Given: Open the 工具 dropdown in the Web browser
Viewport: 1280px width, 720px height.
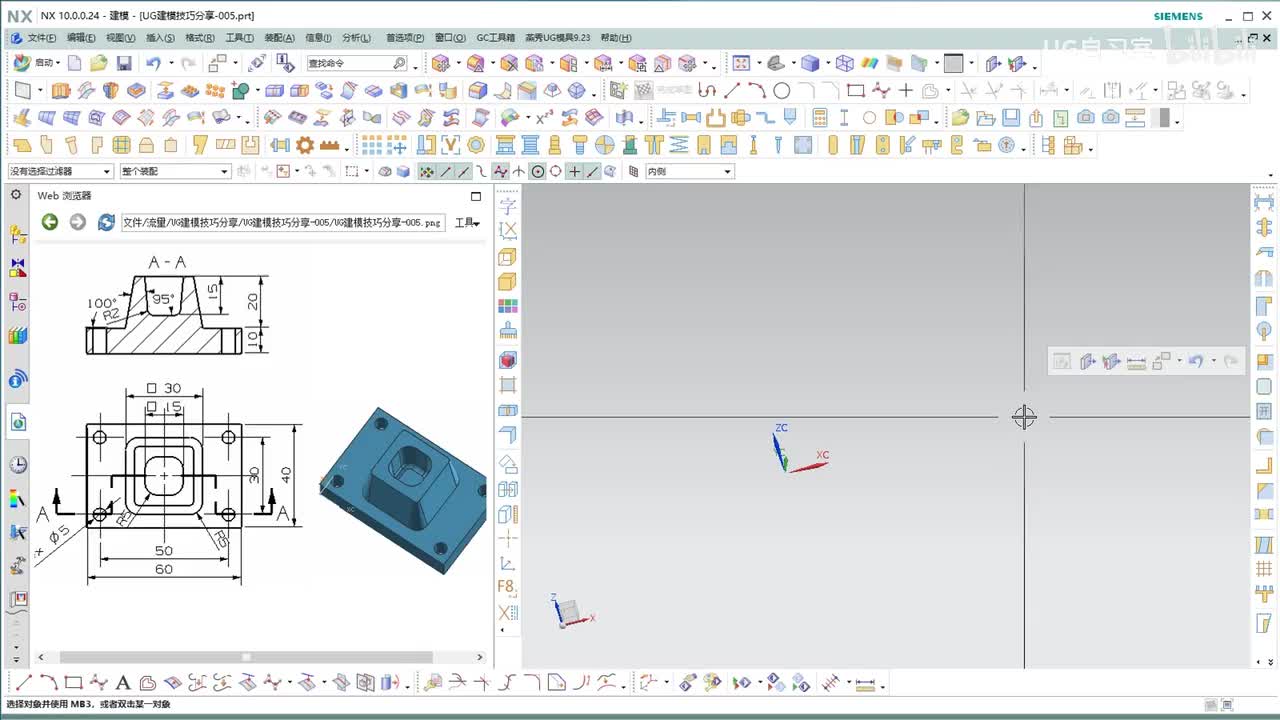Looking at the screenshot, I should click(x=467, y=223).
